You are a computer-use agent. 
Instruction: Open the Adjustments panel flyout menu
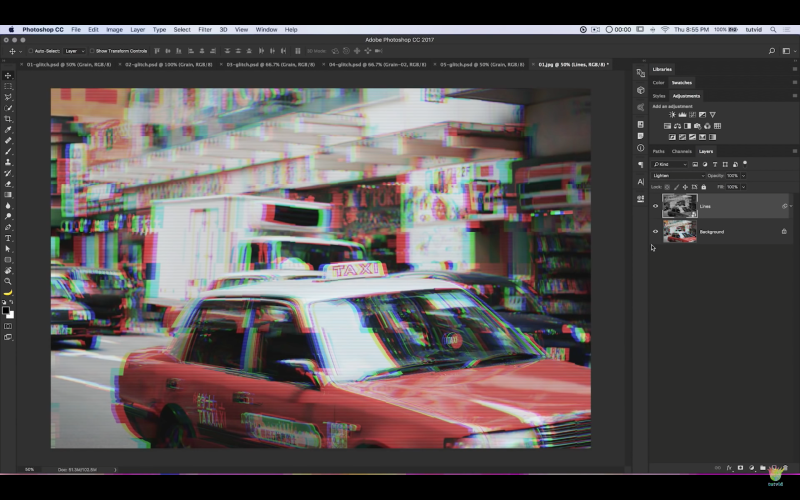point(794,96)
